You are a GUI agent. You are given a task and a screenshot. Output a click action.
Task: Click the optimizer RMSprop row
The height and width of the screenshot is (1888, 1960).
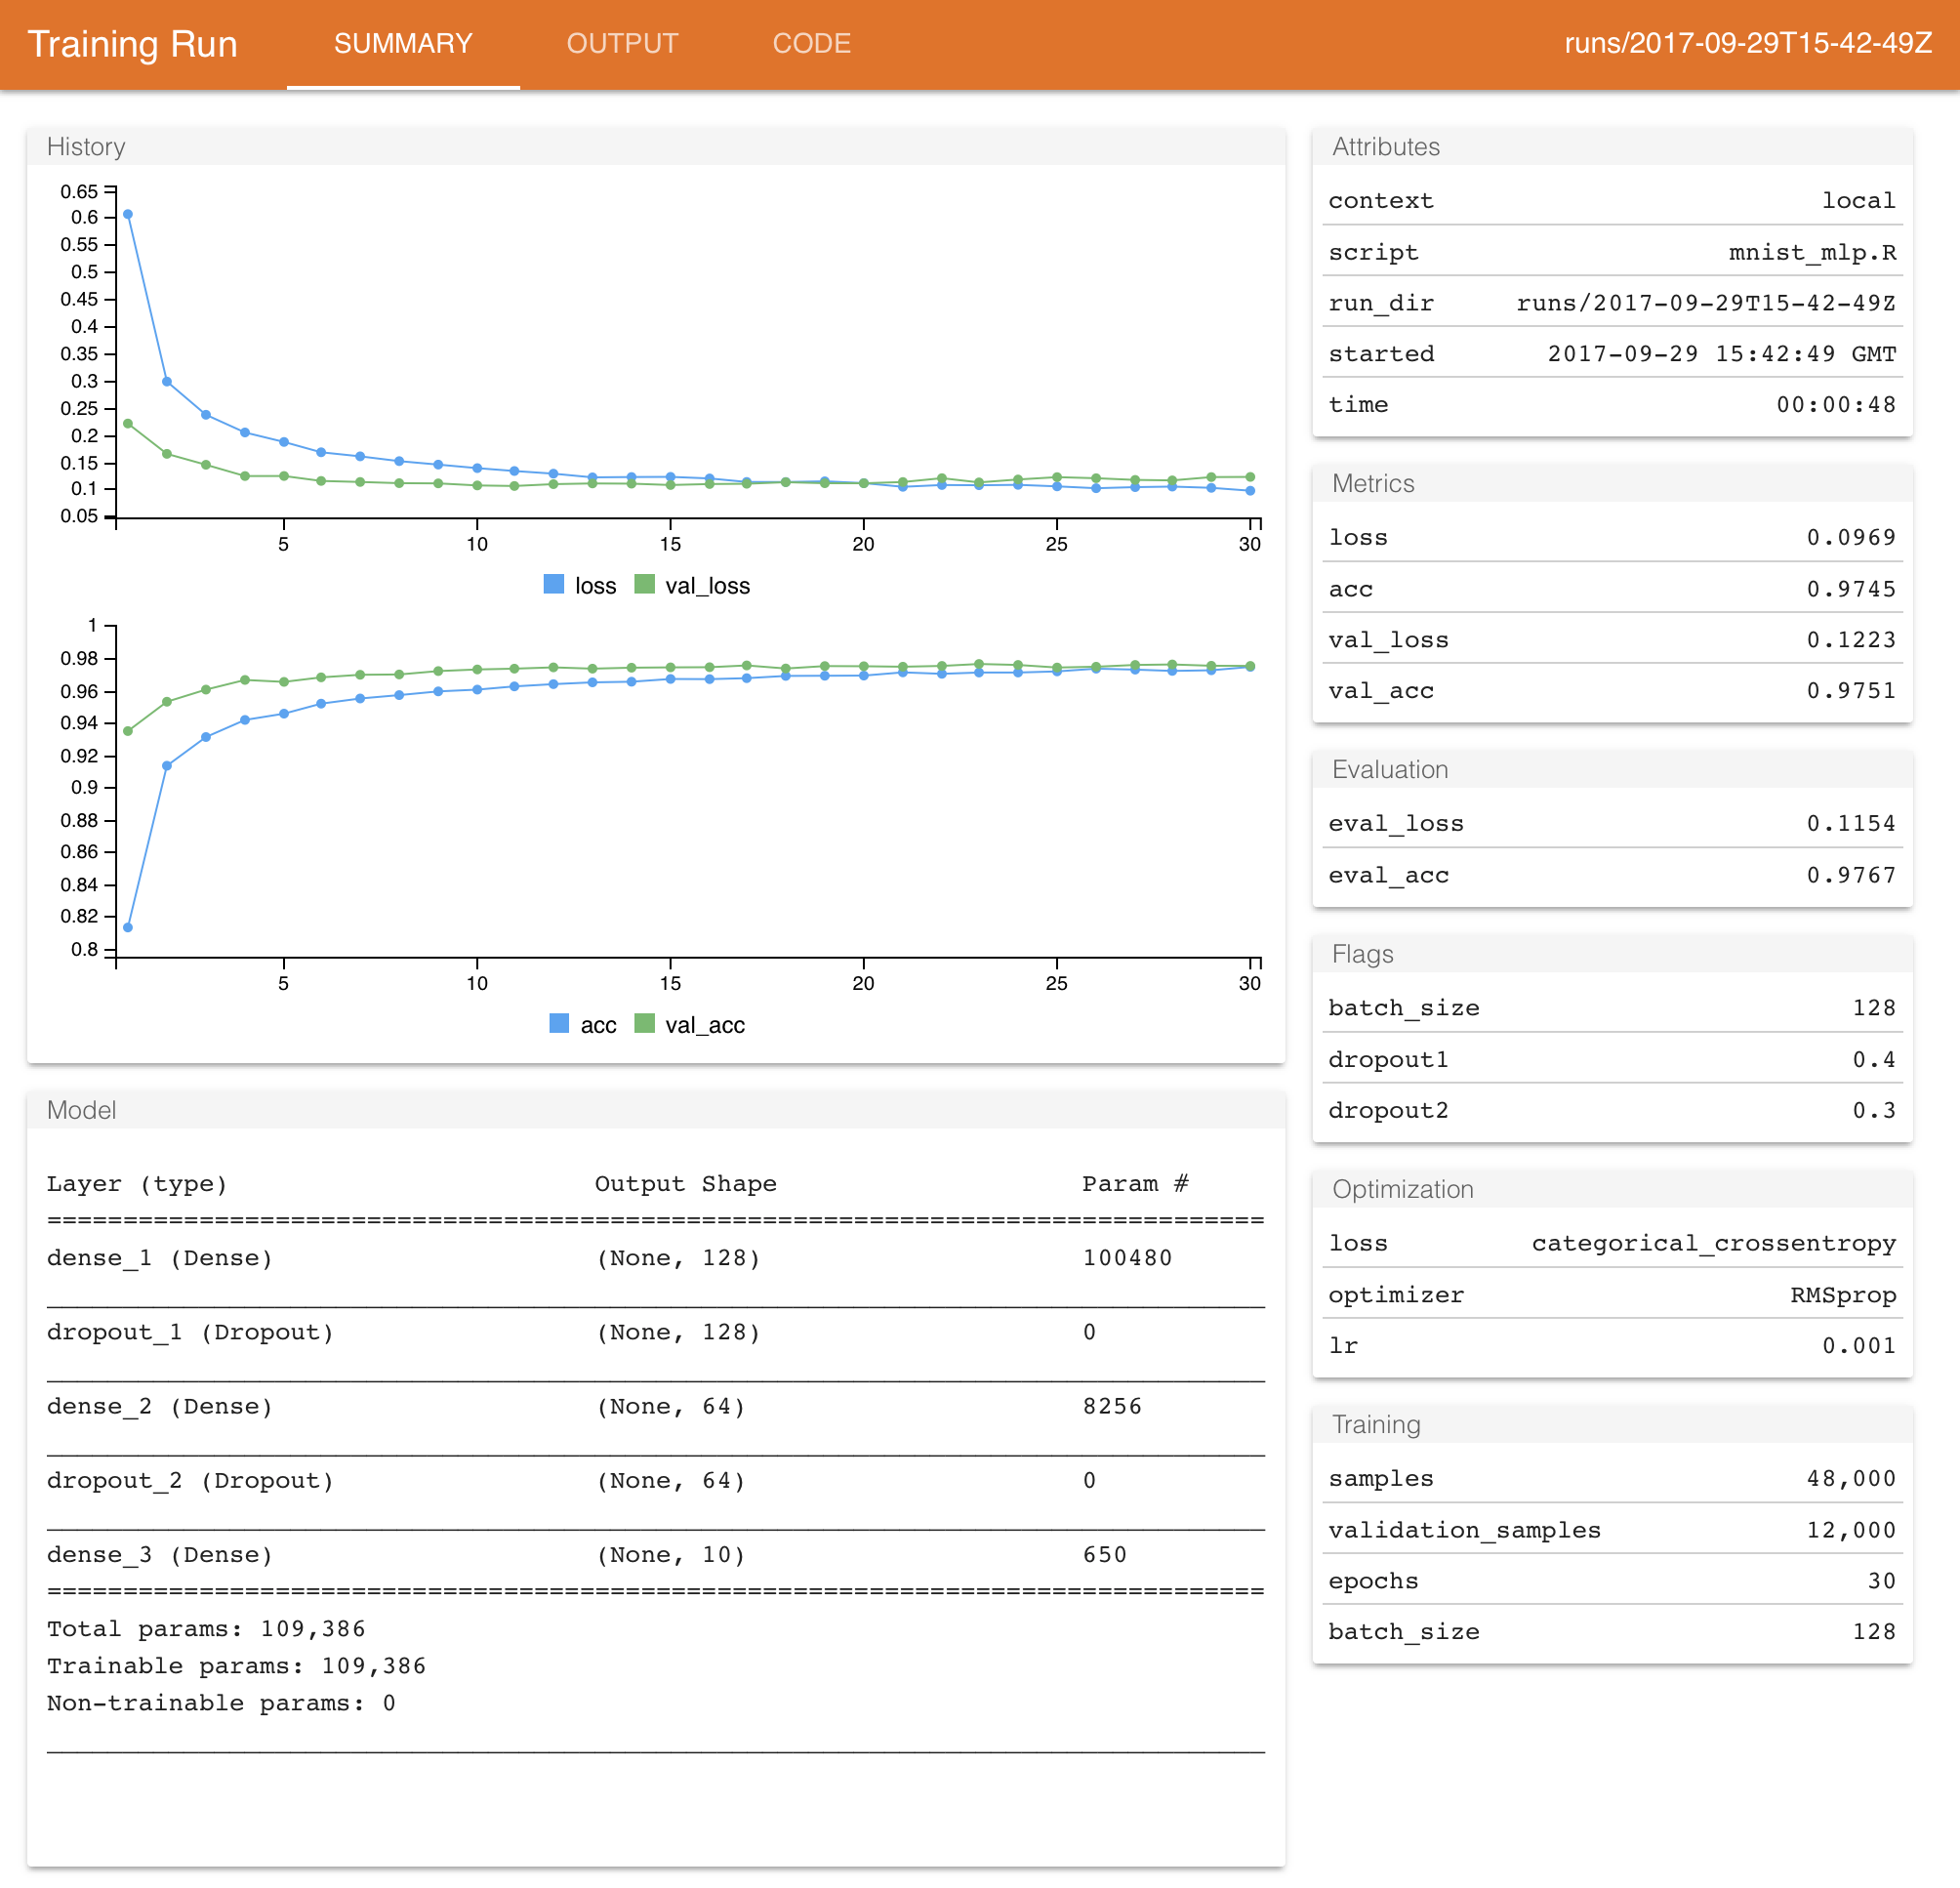1612,1295
